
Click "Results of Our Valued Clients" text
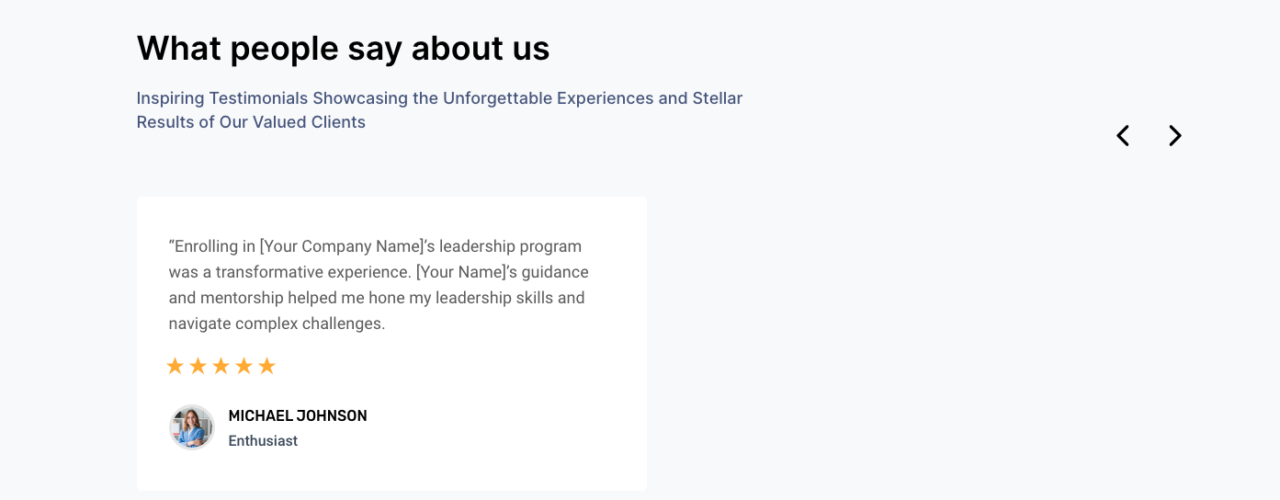click(x=251, y=122)
